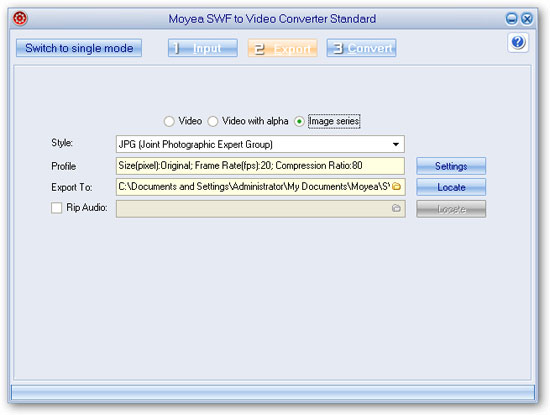Click the red Moyea application logo icon
550x415 pixels.
tap(20, 18)
